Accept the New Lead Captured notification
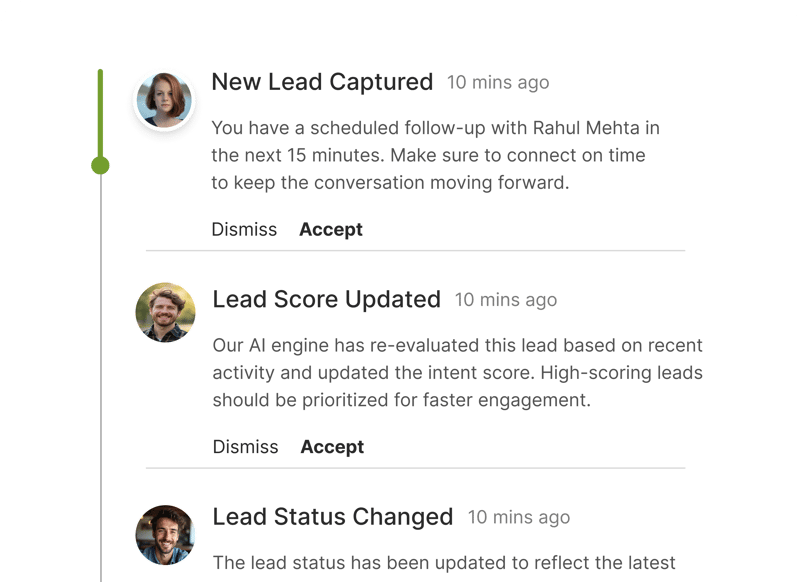The height and width of the screenshot is (582, 800). (331, 229)
